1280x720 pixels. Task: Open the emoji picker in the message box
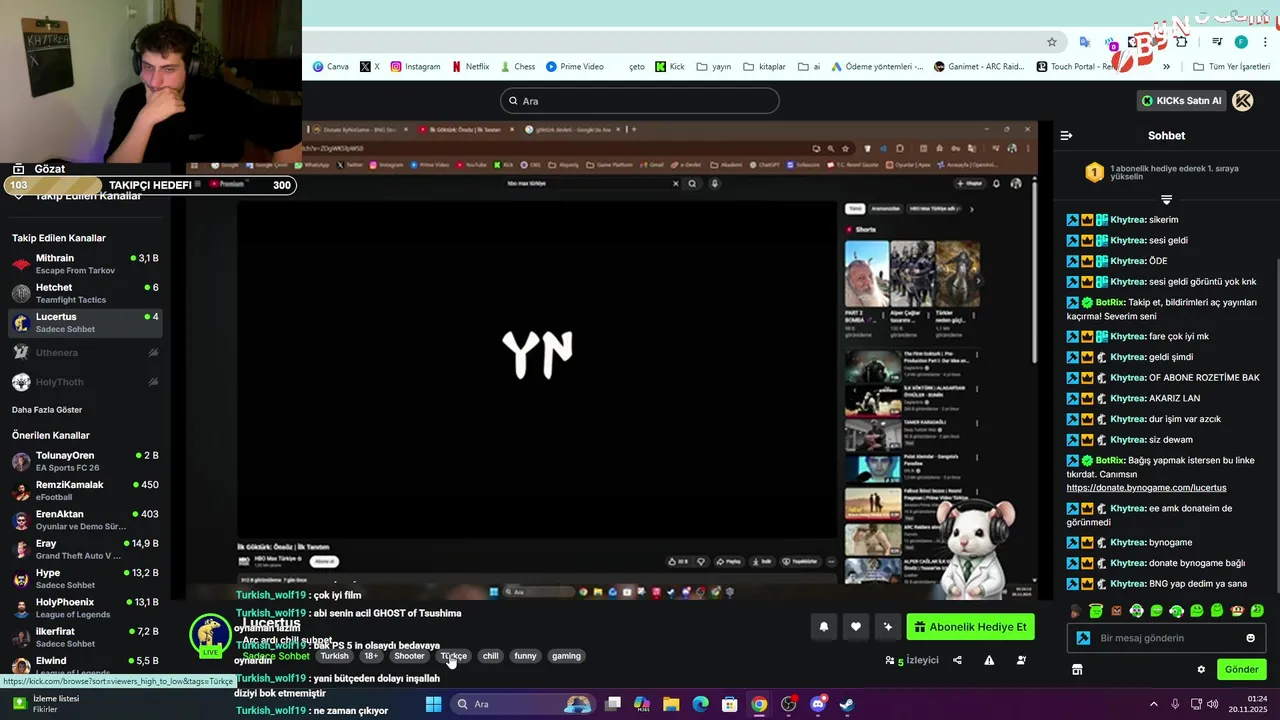tap(1250, 638)
